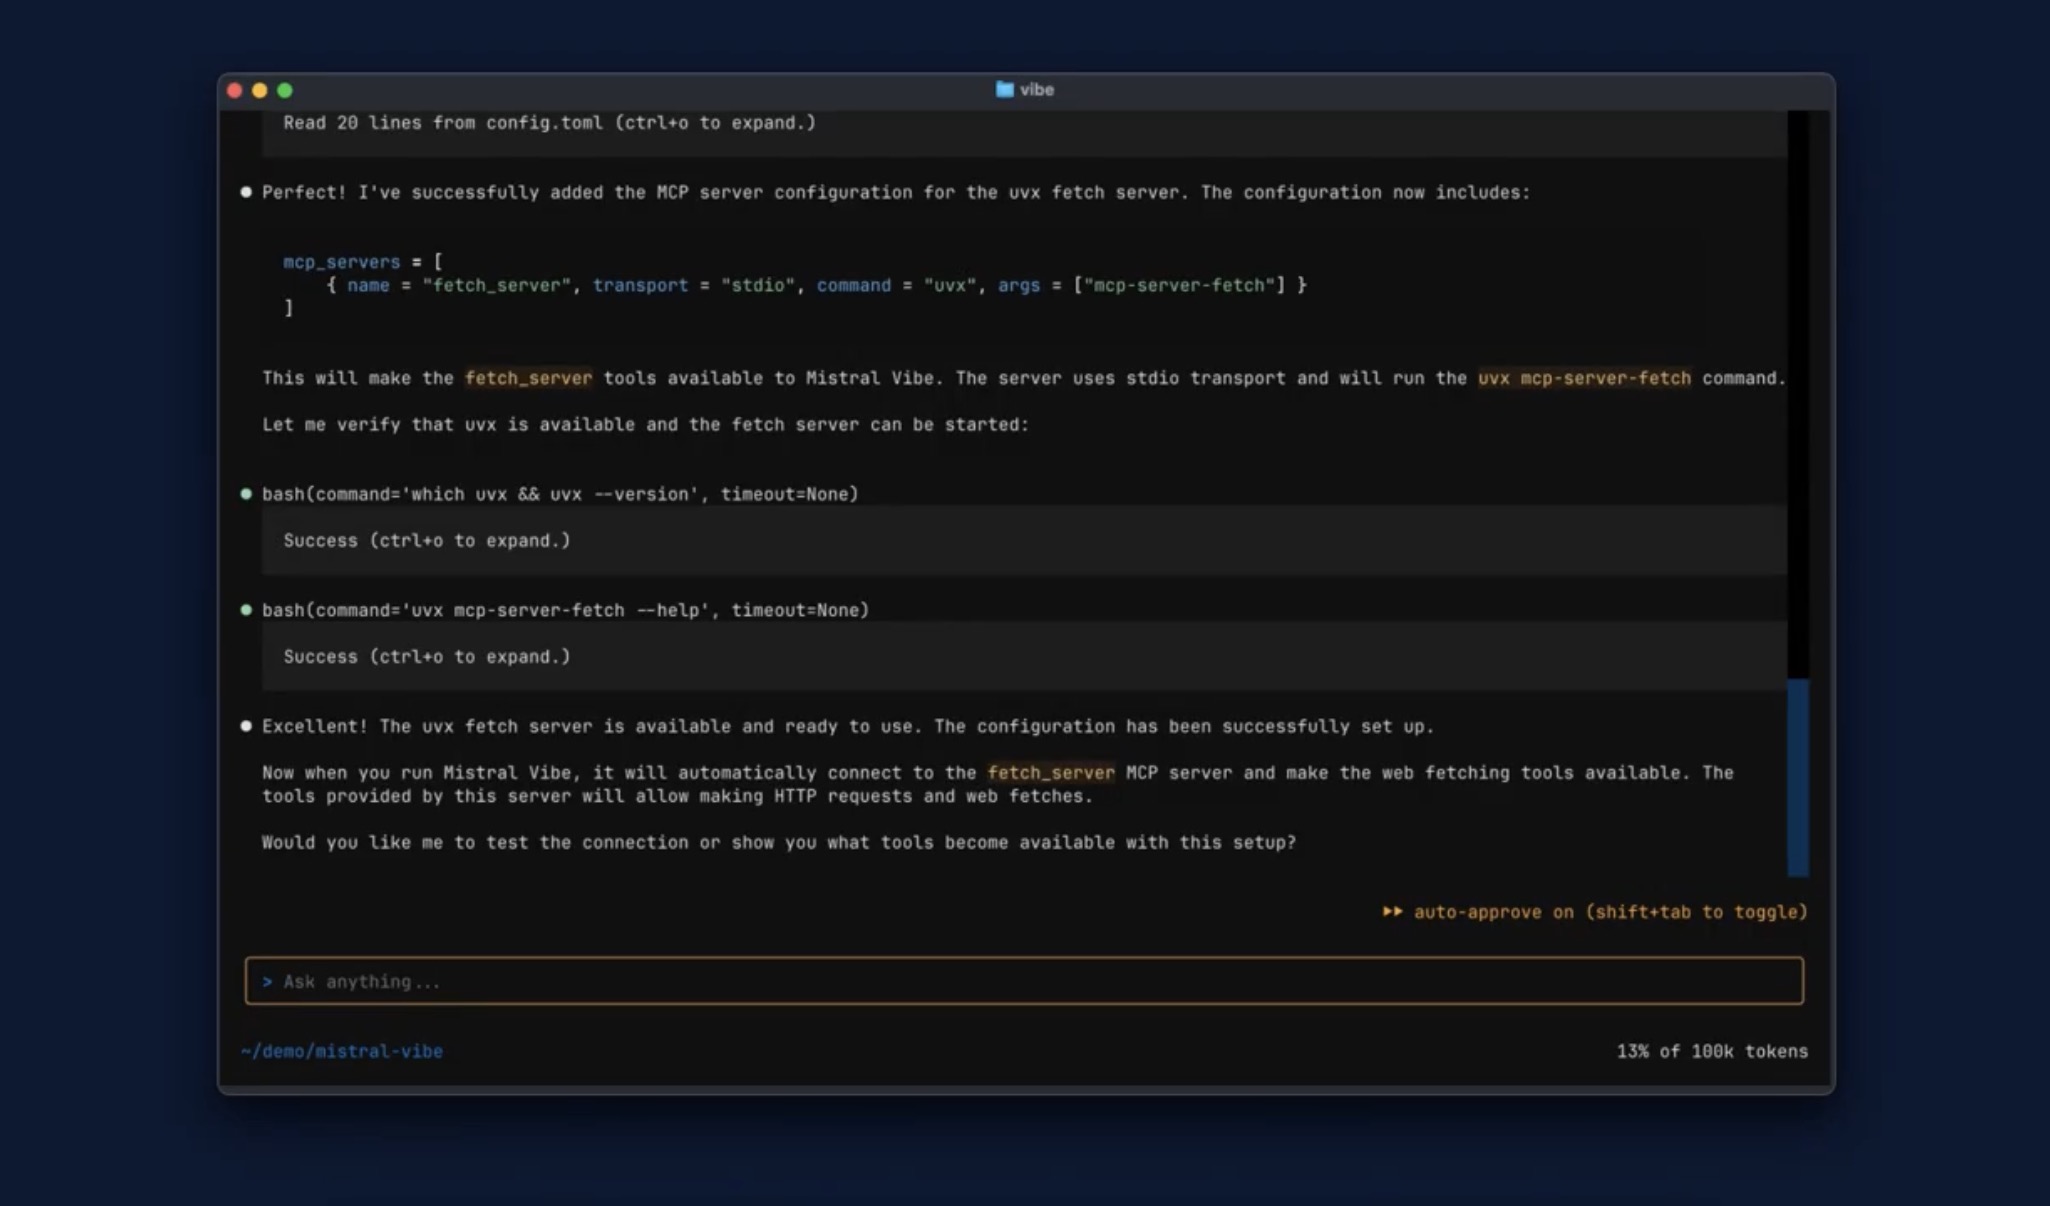This screenshot has width=2050, height=1206.
Task: Click the white bullet next to 'Perfect!' message
Action: 246,192
